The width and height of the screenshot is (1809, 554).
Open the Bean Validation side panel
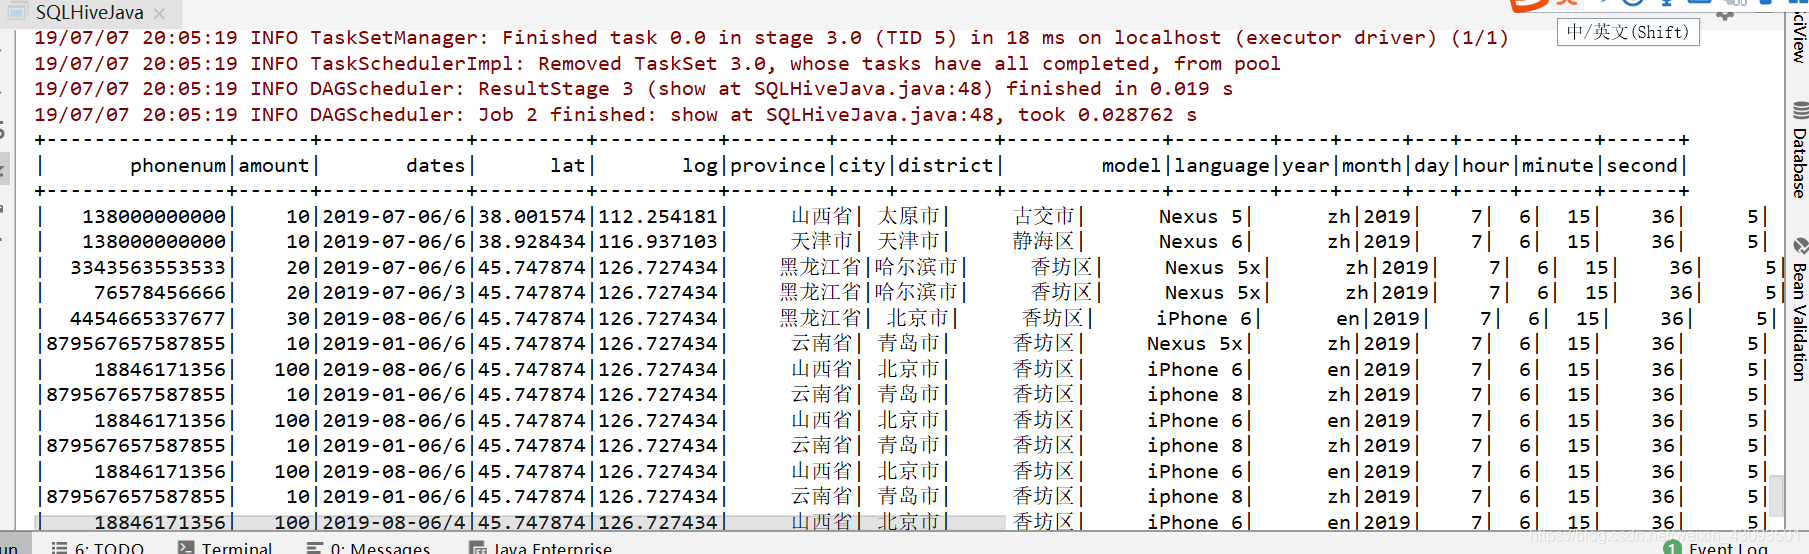(1799, 310)
